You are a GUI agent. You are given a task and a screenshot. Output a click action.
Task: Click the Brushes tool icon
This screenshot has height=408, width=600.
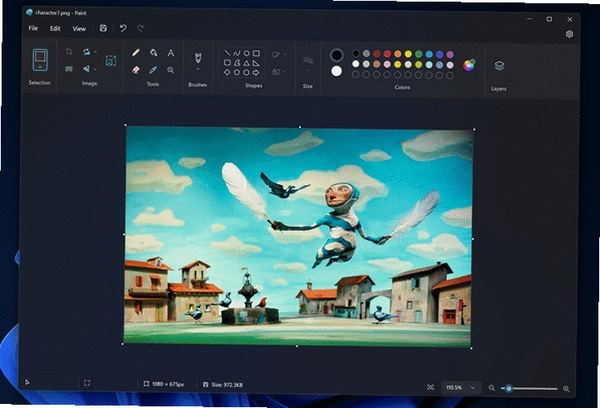[198, 58]
